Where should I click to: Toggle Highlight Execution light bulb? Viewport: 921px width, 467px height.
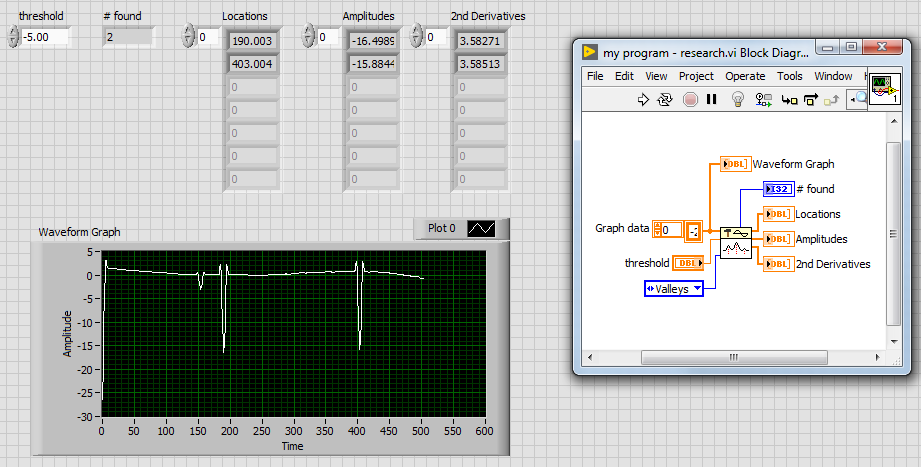click(738, 99)
